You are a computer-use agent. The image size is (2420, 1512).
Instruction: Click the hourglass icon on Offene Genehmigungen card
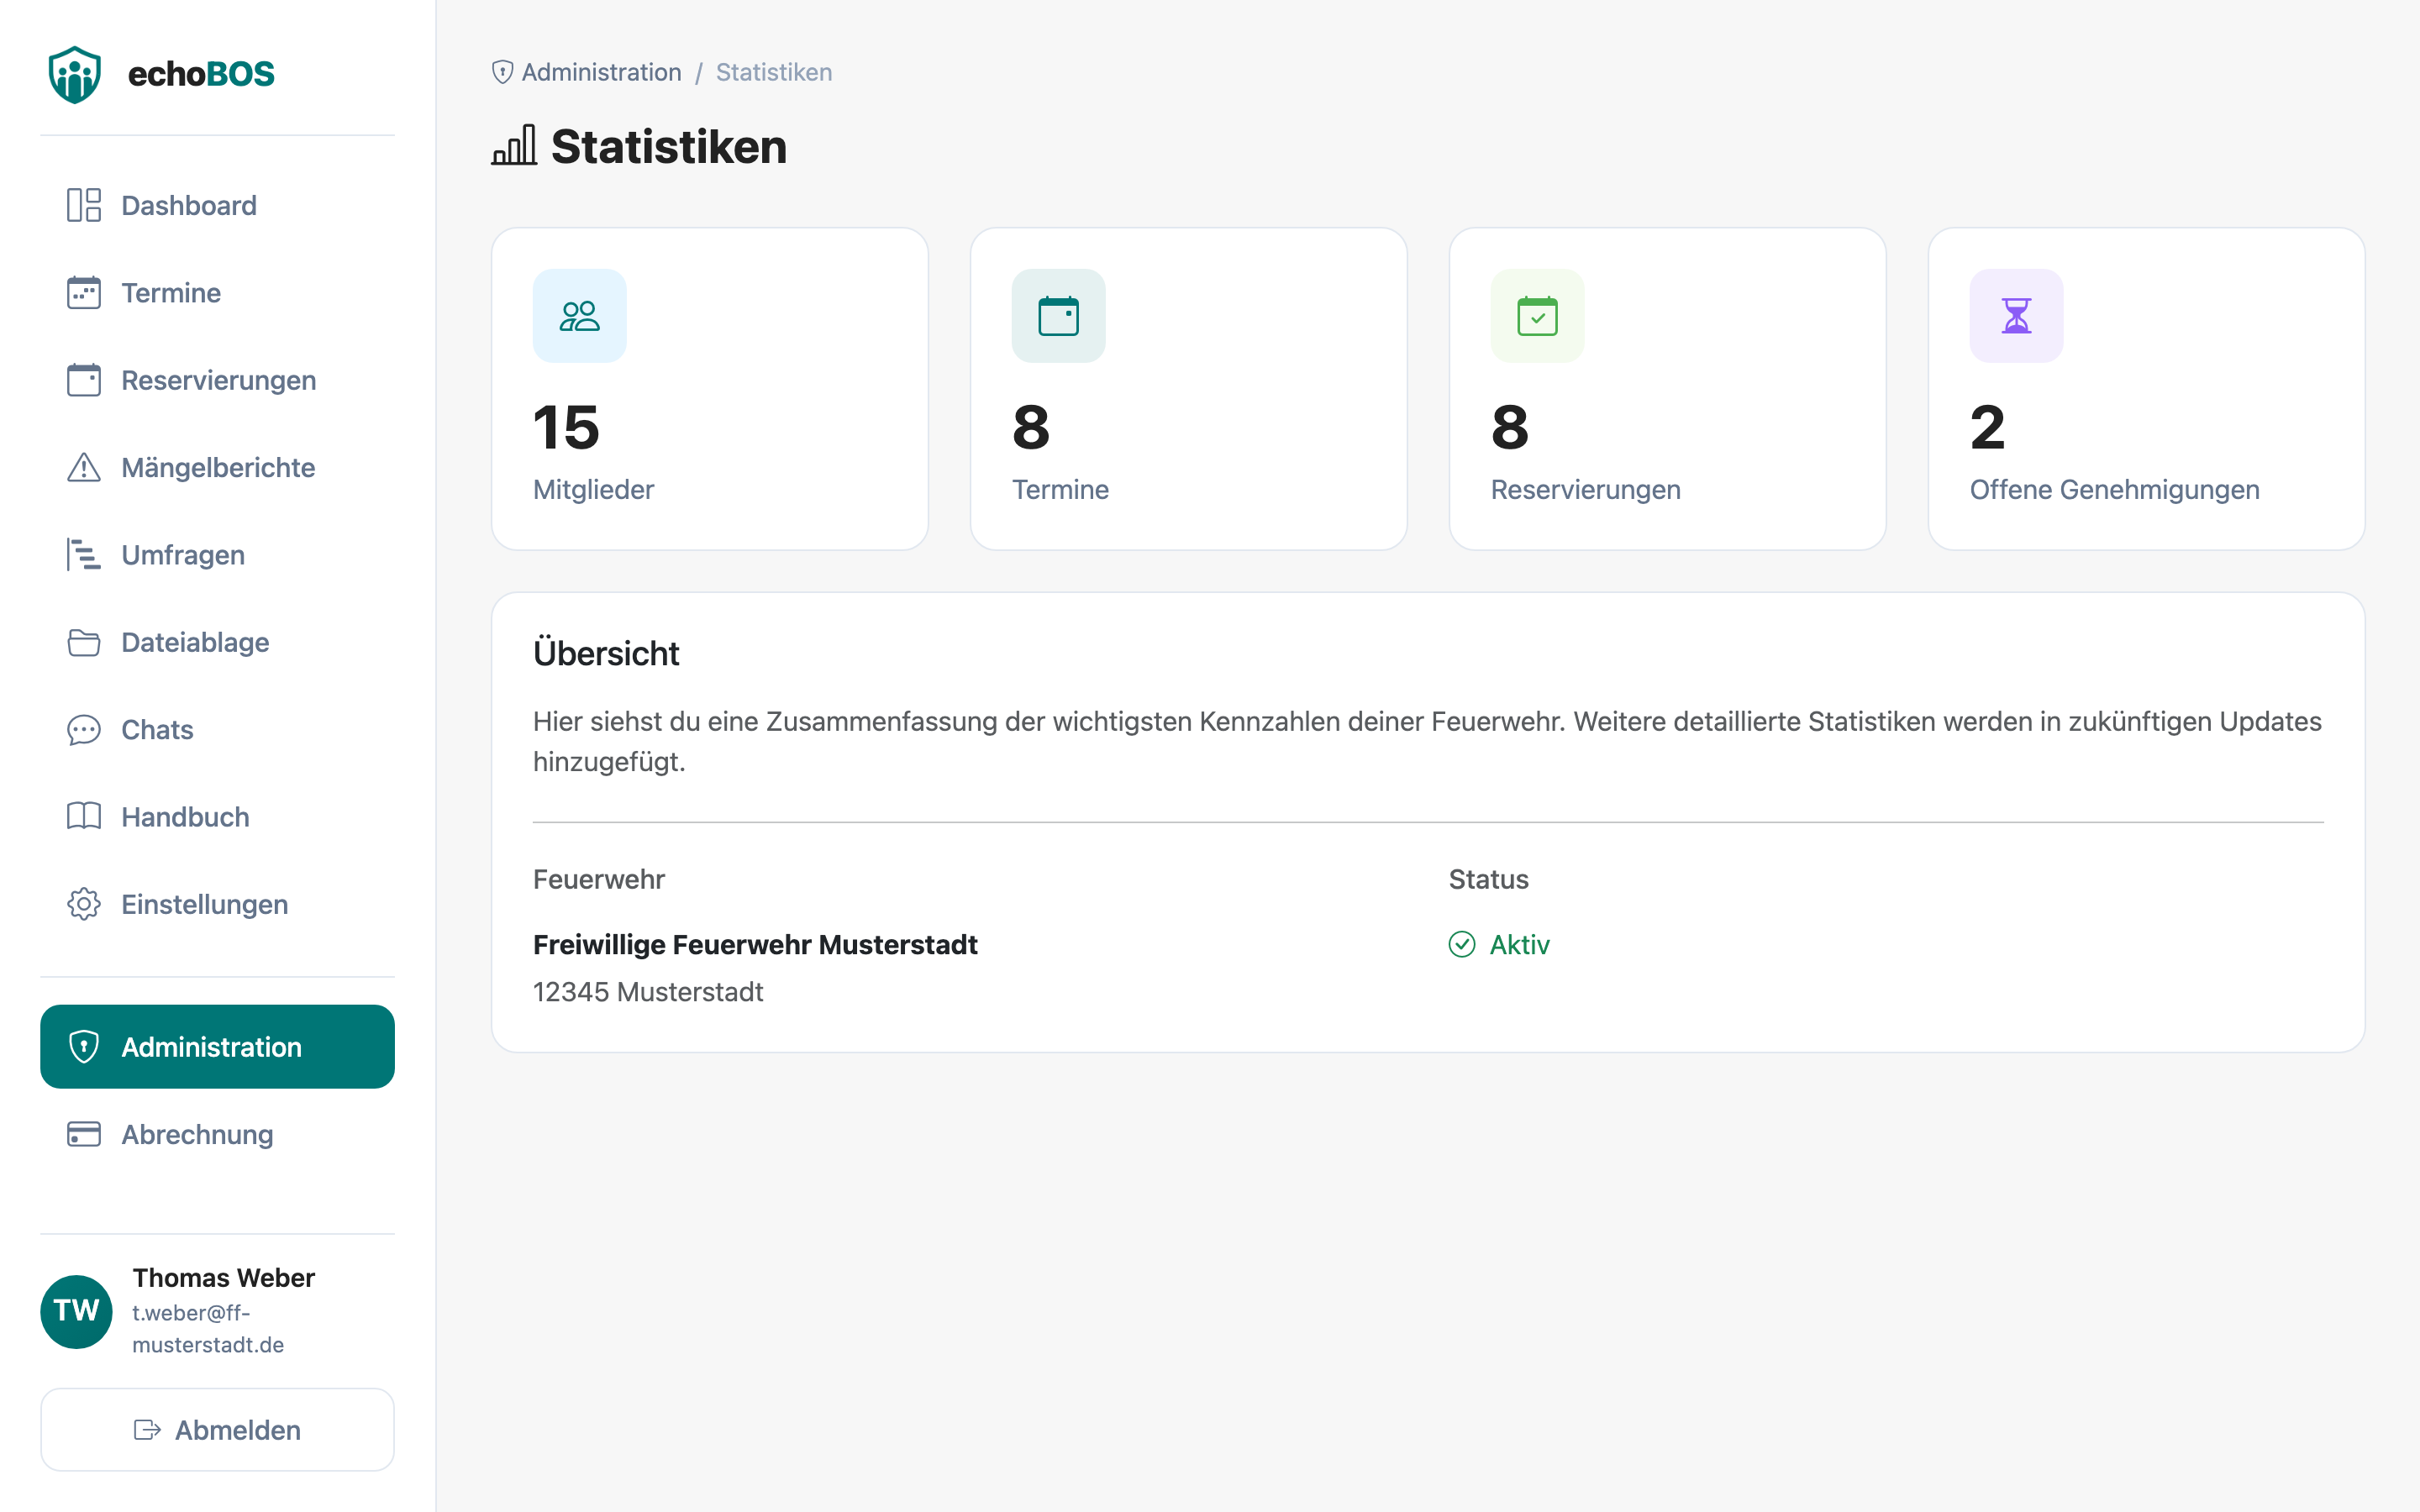click(x=2017, y=316)
